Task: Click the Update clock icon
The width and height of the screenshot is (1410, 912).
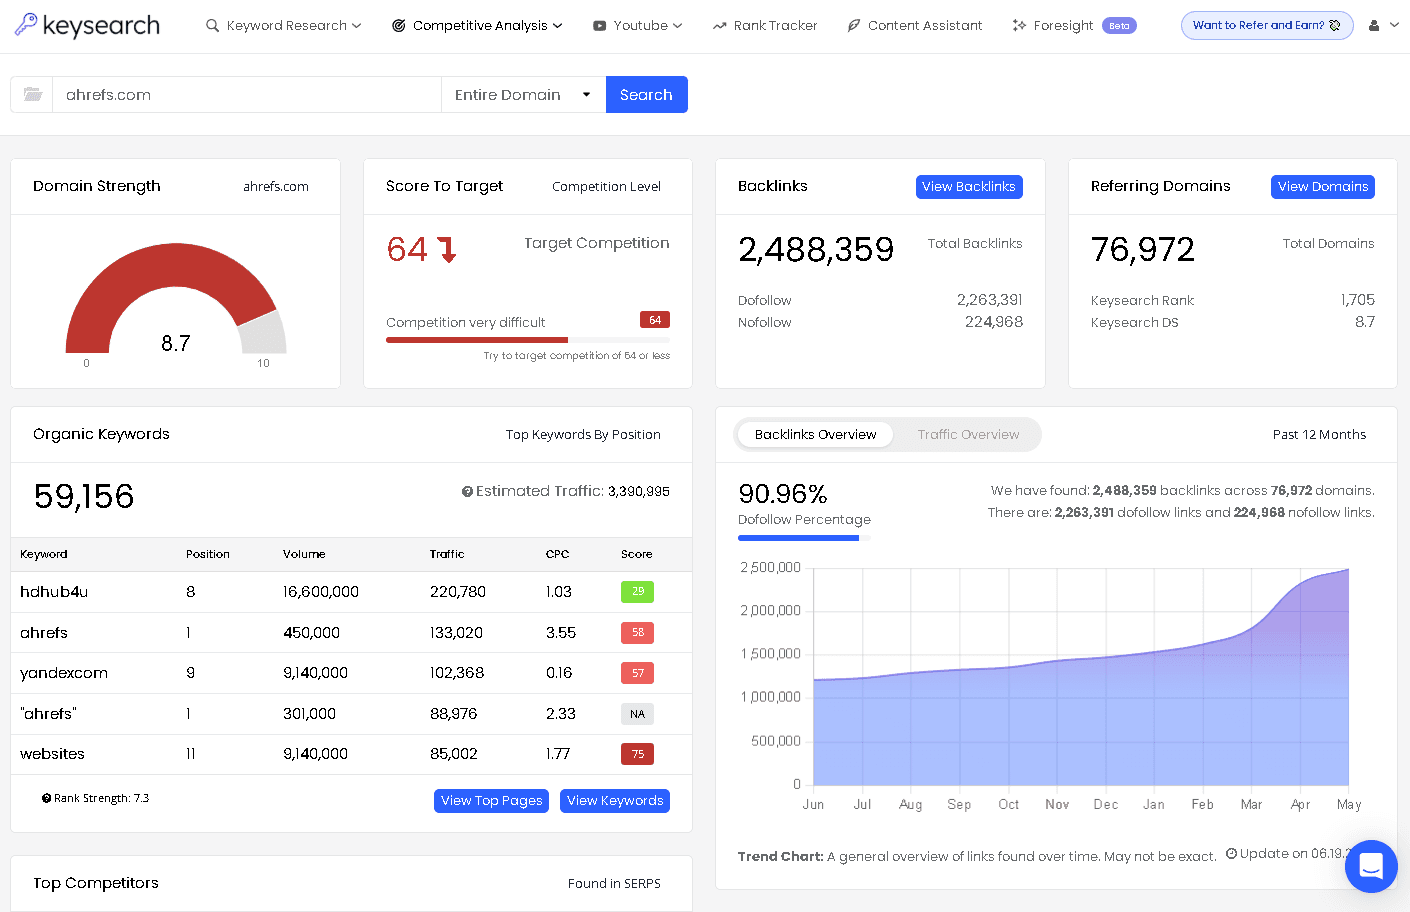Action: (1232, 853)
